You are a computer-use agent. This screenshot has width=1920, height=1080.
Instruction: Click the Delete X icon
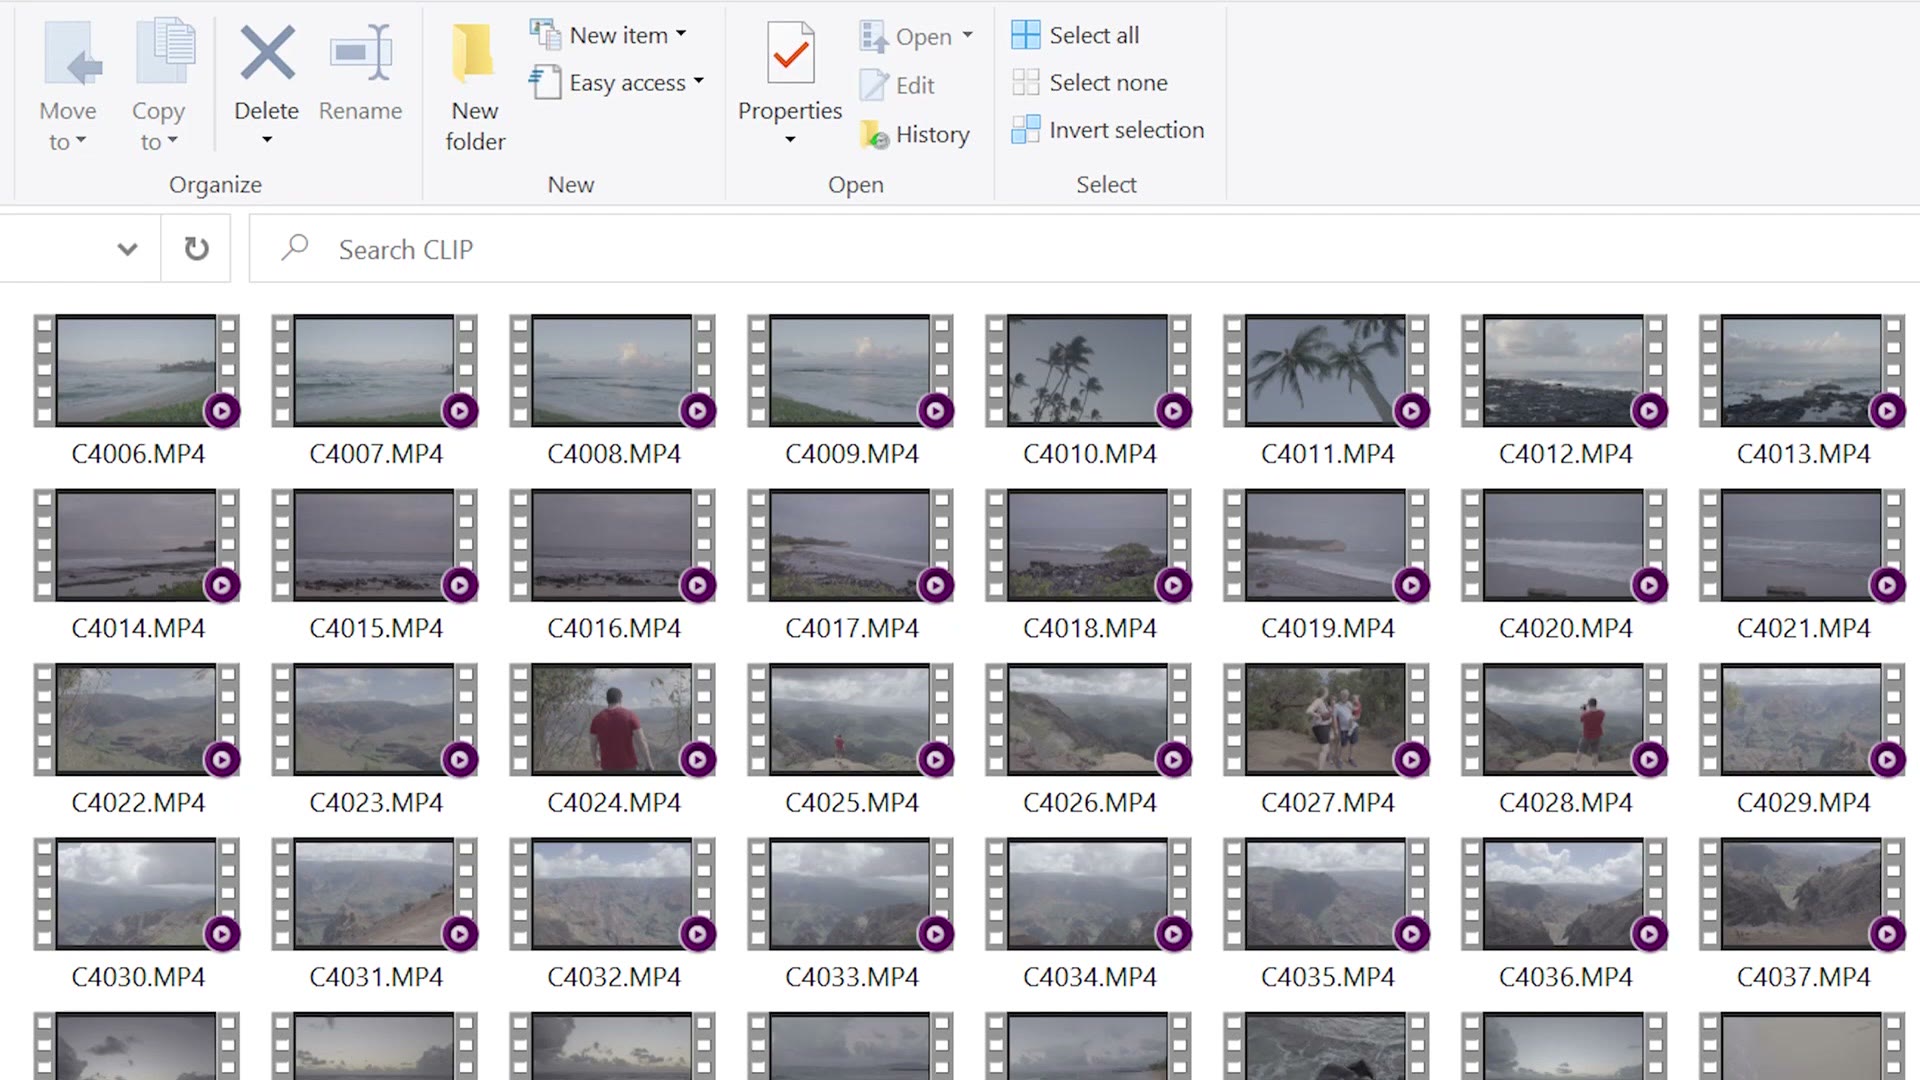[267, 52]
